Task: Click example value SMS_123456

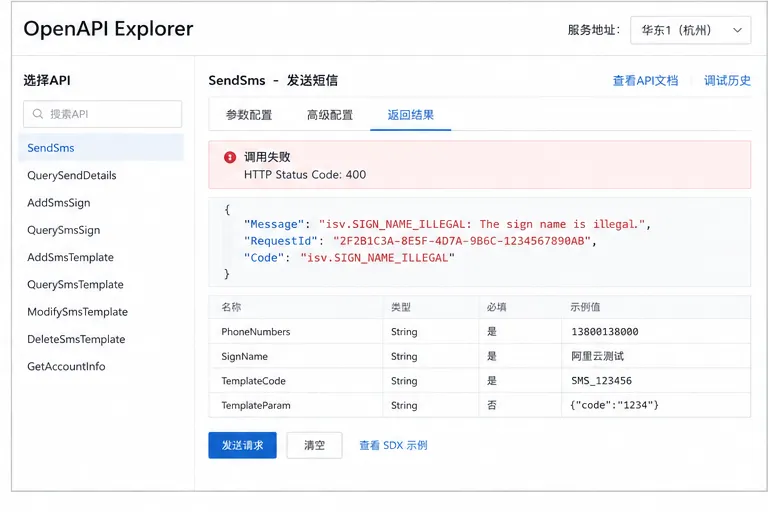Action: pos(601,381)
